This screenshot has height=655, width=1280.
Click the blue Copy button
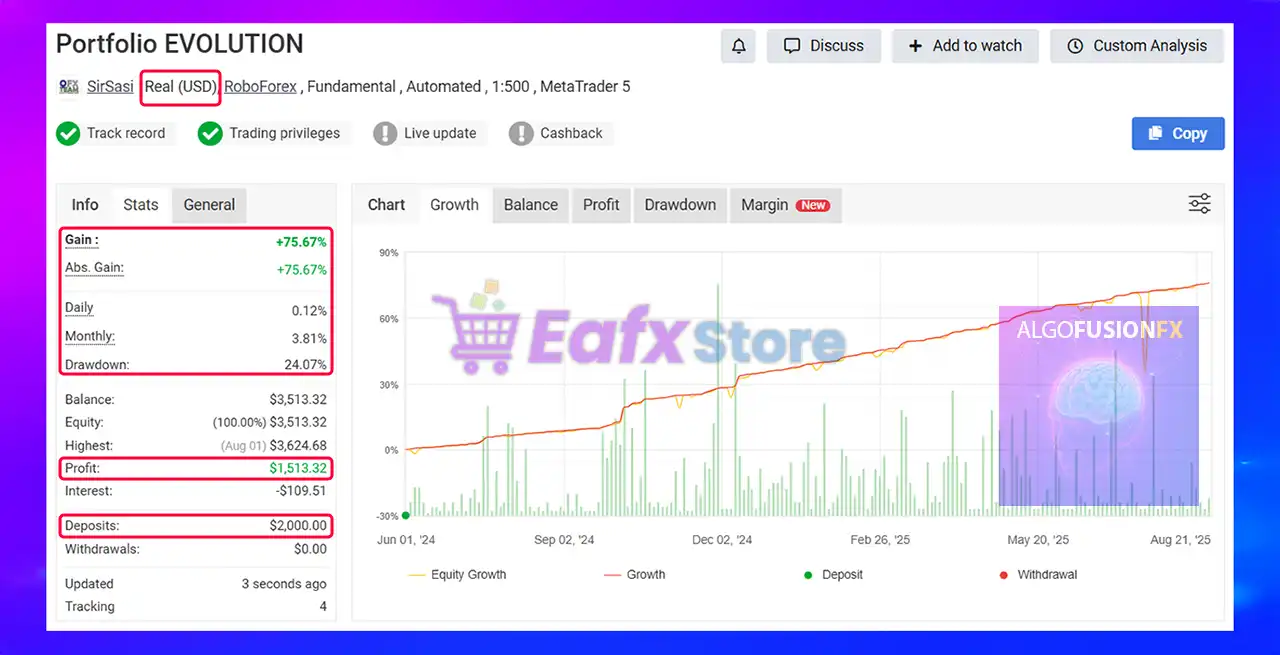tap(1178, 133)
